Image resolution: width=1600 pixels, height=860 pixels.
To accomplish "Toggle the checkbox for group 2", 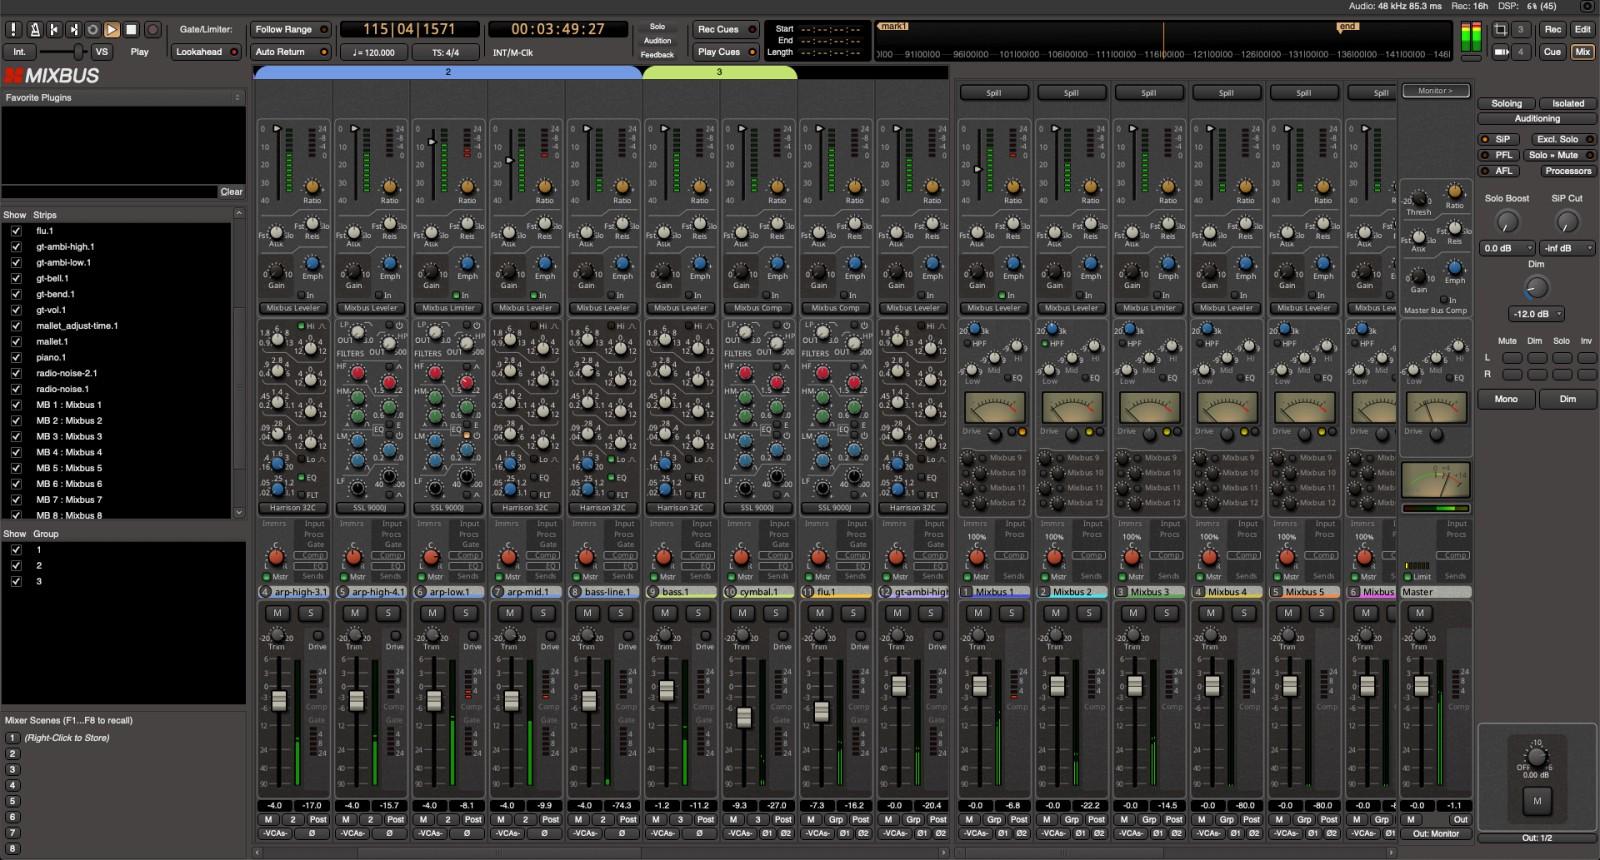I will [x=16, y=565].
